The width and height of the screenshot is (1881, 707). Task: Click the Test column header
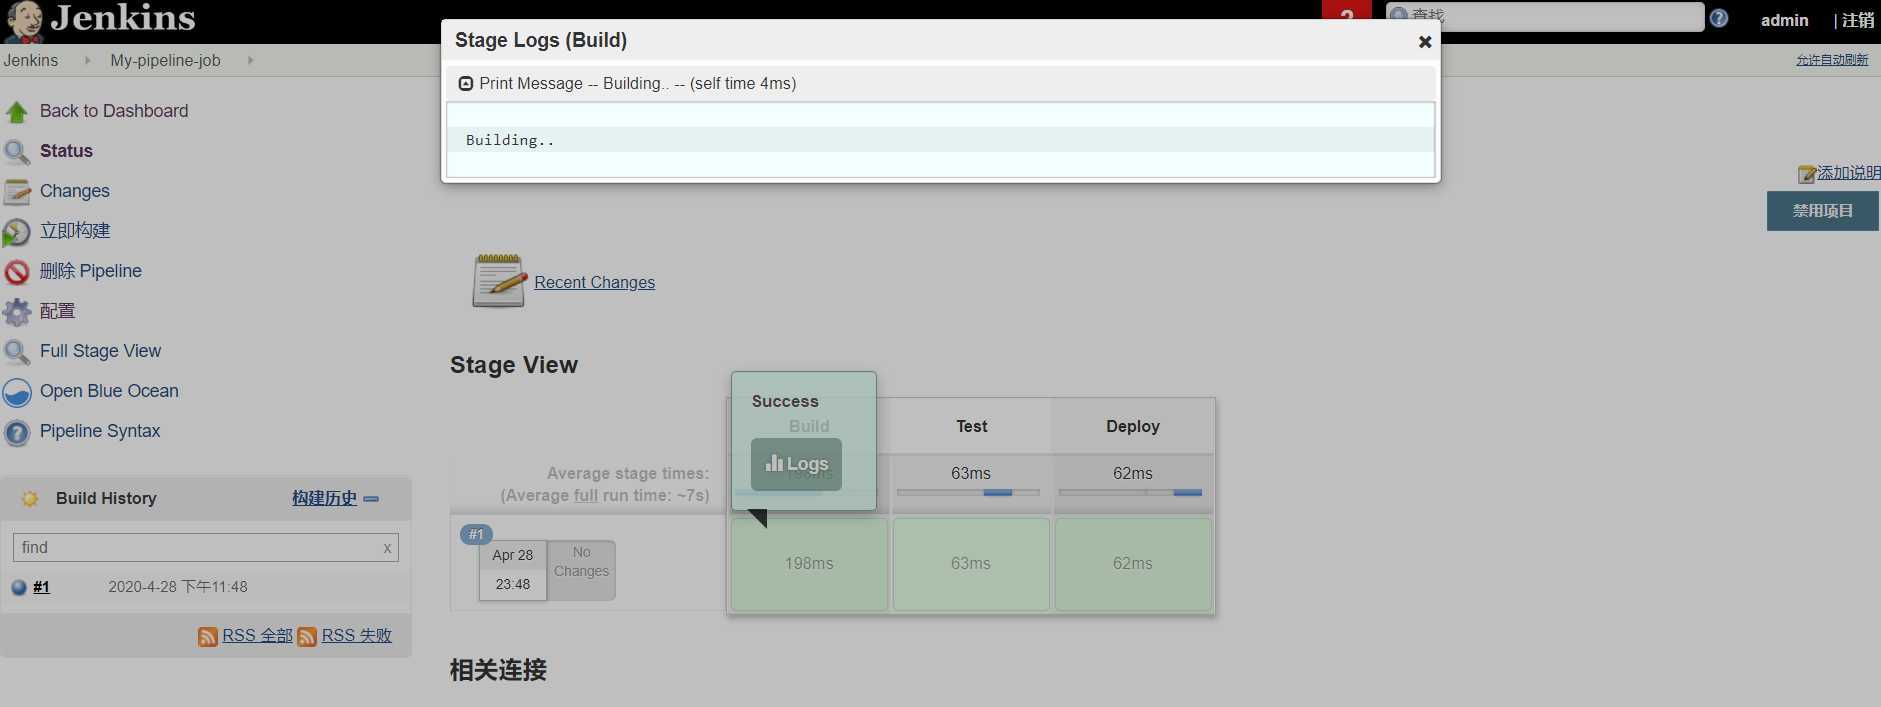971,426
